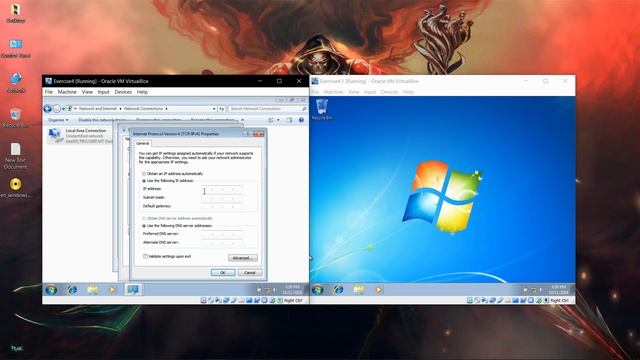This screenshot has height=360, width=640.
Task: Open Devices menu in Exercise4 VirtualBox window
Action: 123,92
